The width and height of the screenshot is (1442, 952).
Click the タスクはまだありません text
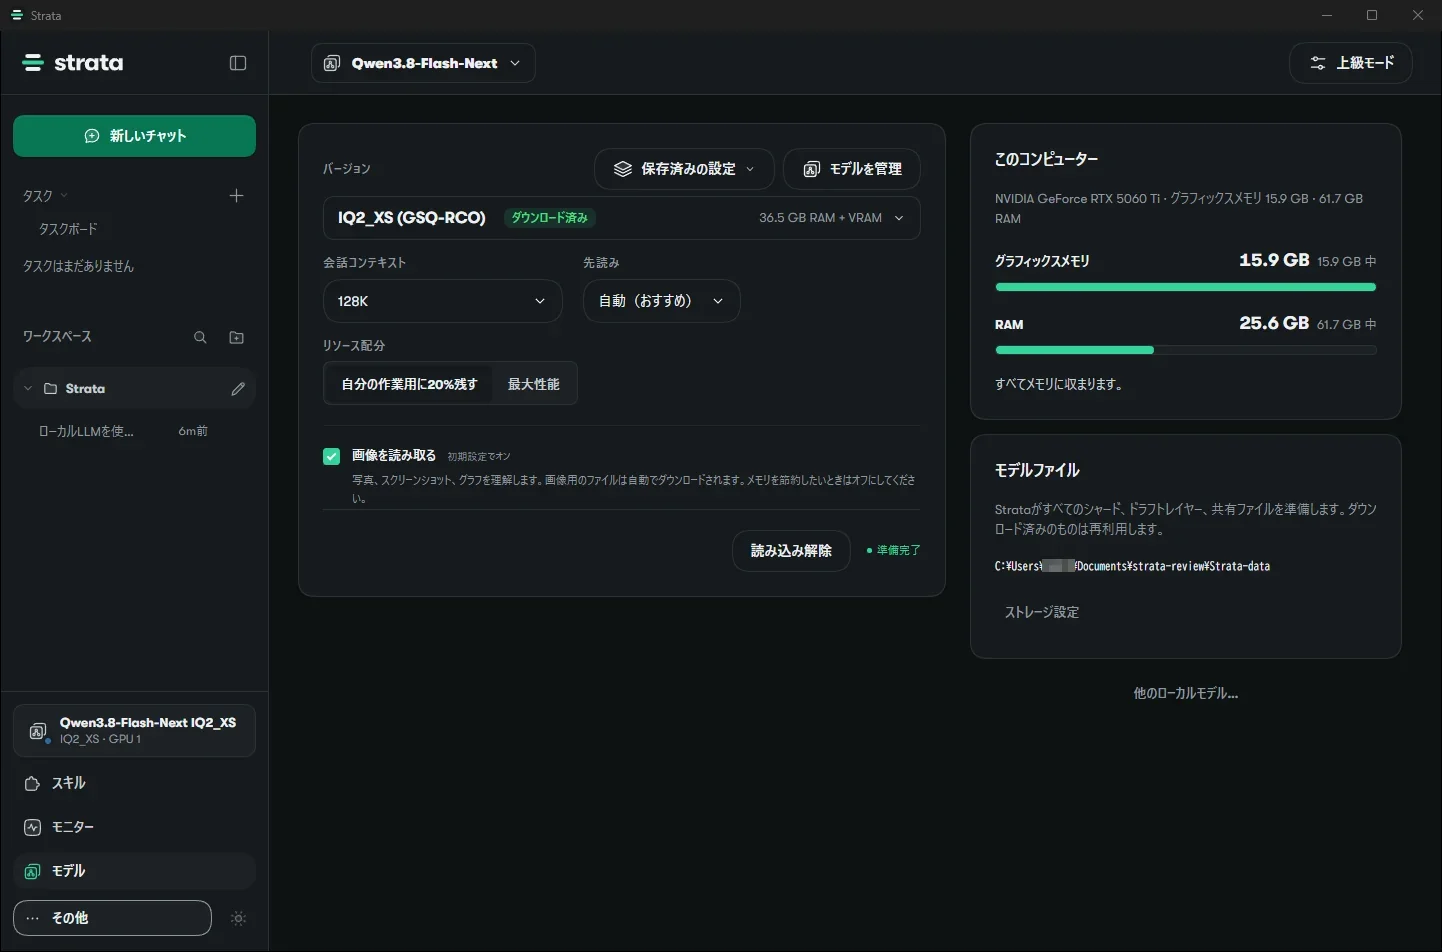pos(78,266)
